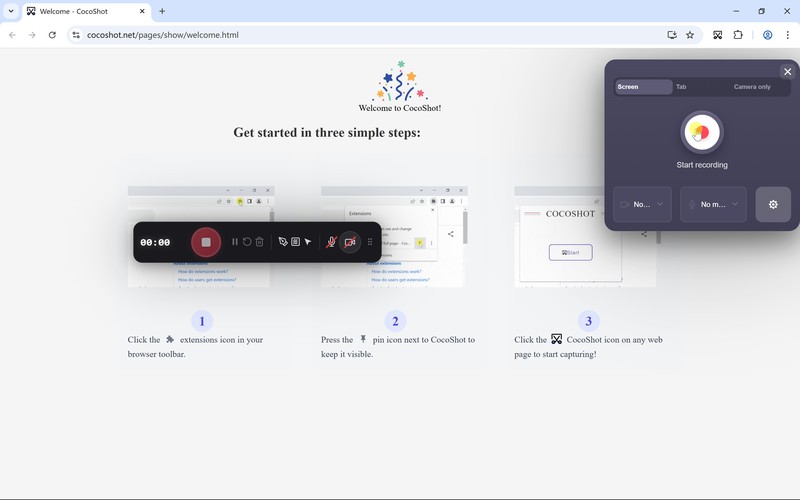Restart the recording using the circular arrow icon
Screen dimensions: 800x500
coord(247,242)
